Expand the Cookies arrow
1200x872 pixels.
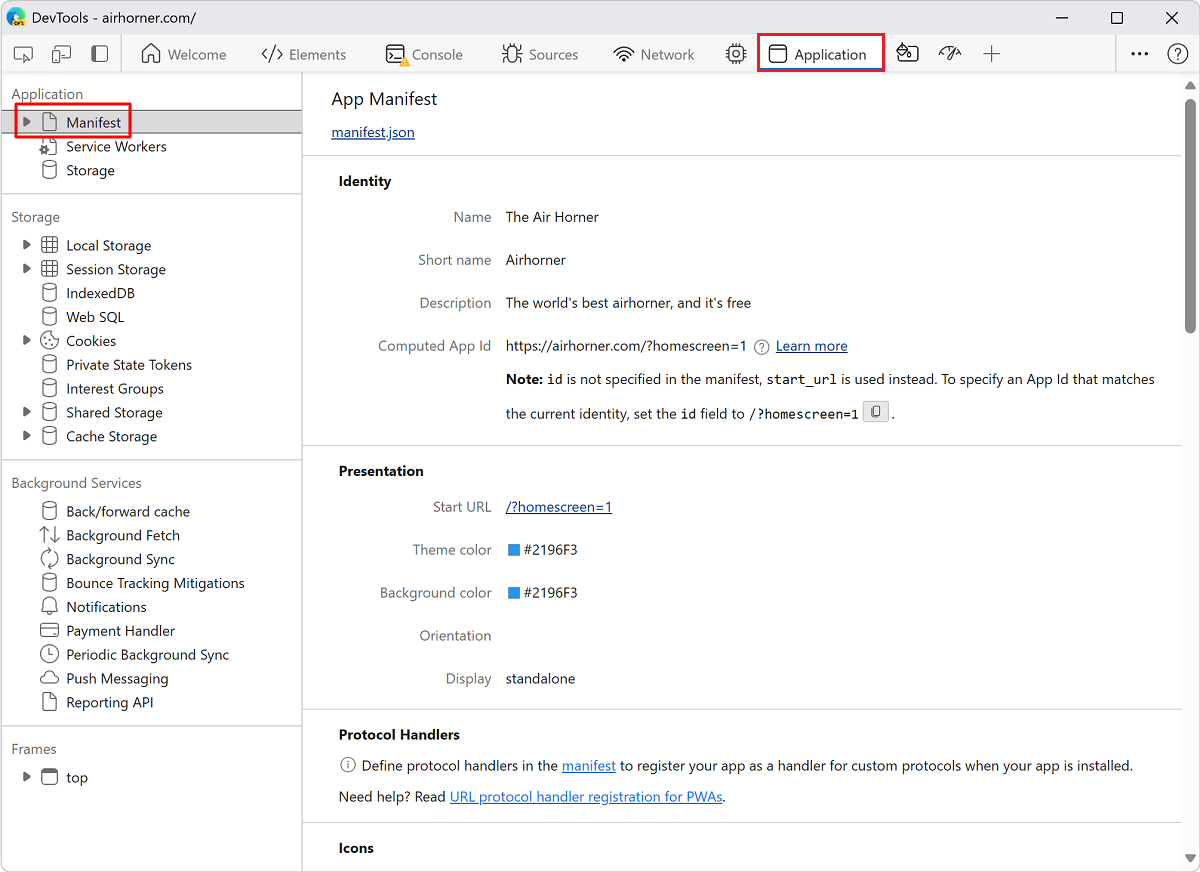click(27, 341)
